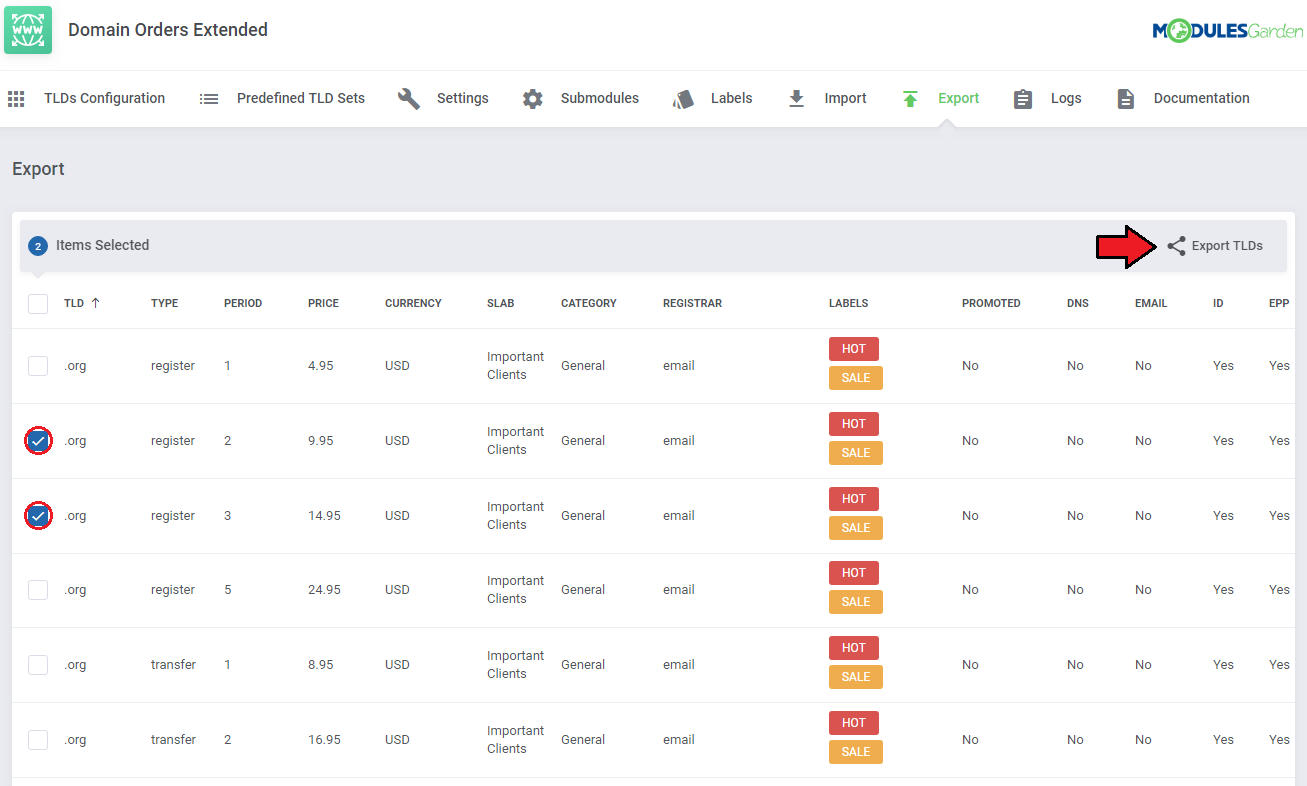1307x786 pixels.
Task: Sort by the CATEGORY column header
Action: point(589,303)
